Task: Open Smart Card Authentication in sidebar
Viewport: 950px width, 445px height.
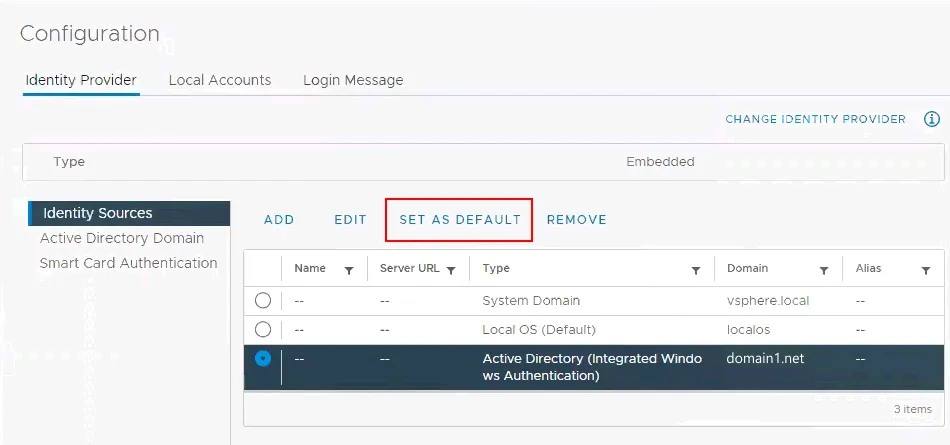Action: tap(128, 263)
